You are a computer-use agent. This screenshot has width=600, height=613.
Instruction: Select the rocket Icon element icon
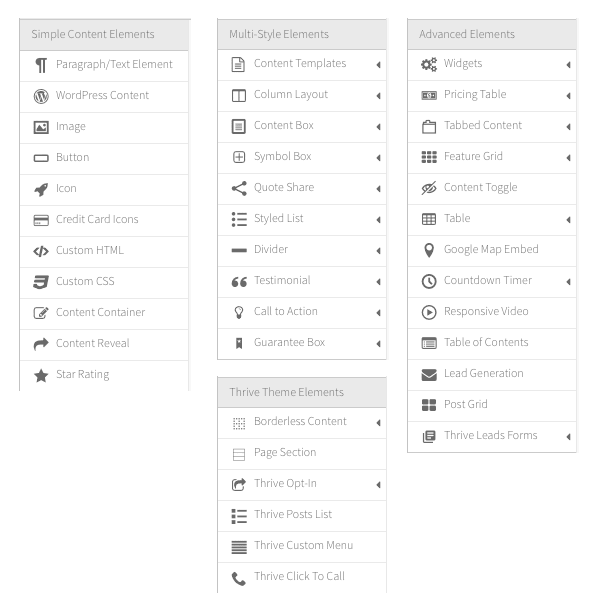41,190
